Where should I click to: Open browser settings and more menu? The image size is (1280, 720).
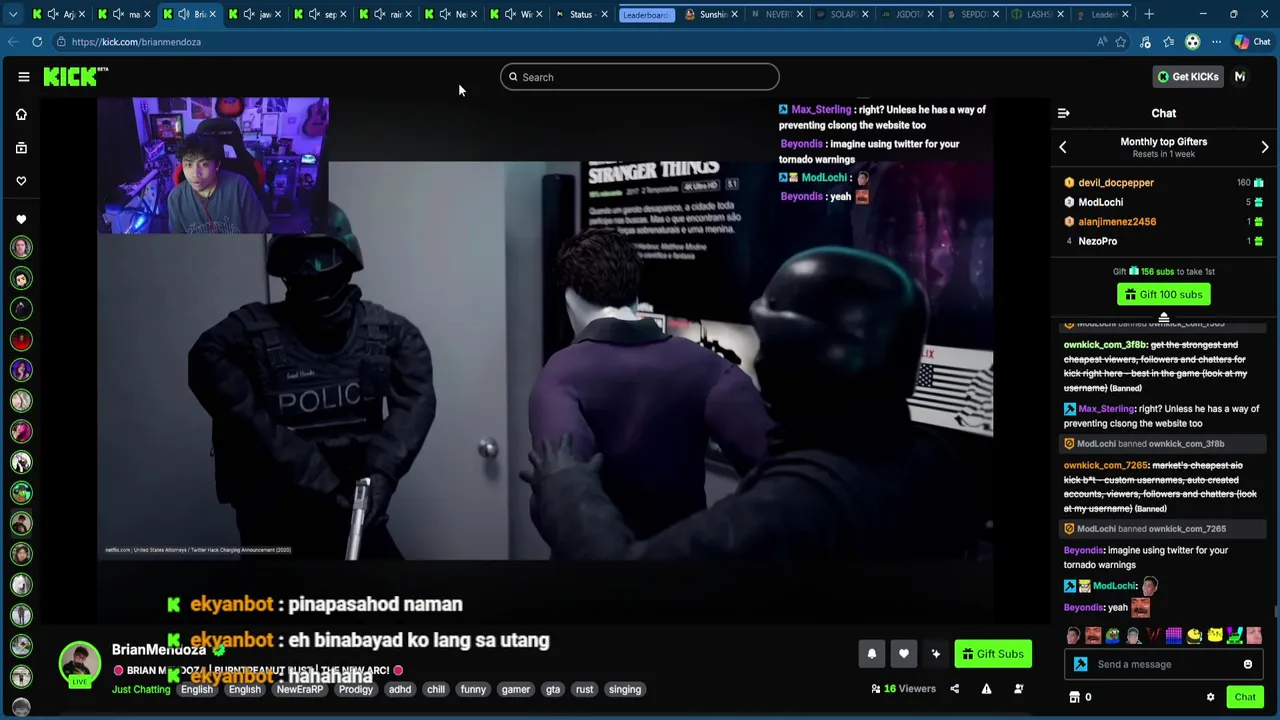click(x=1216, y=42)
